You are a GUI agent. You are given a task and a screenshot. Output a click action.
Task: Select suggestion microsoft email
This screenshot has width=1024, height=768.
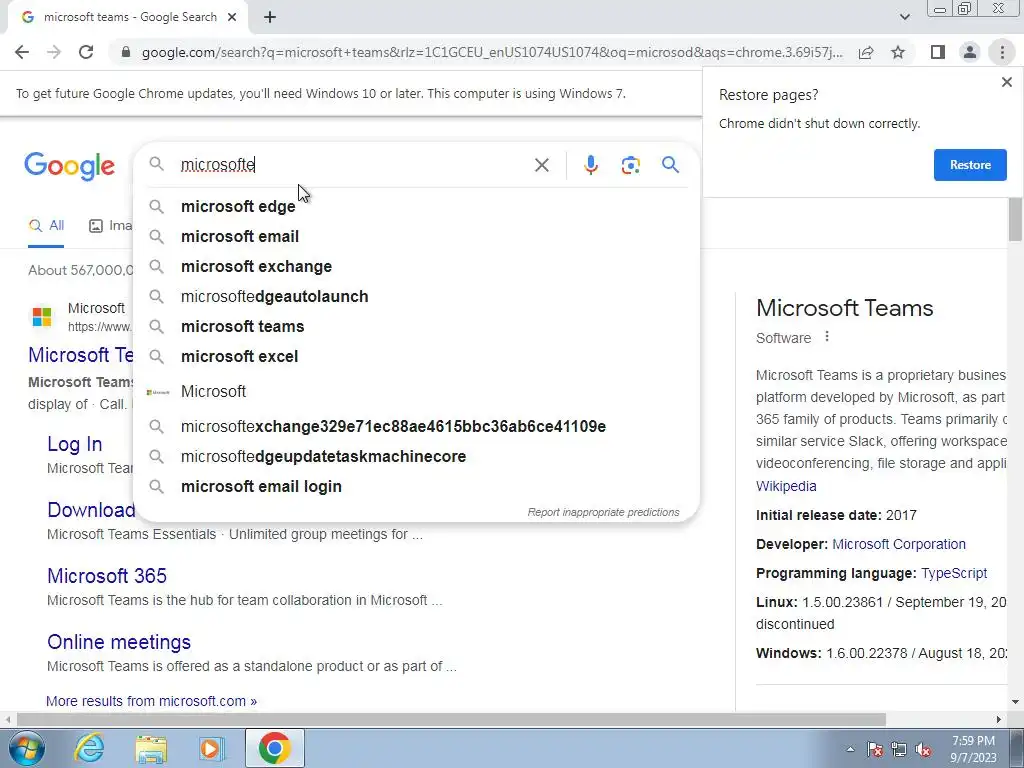[416, 236]
